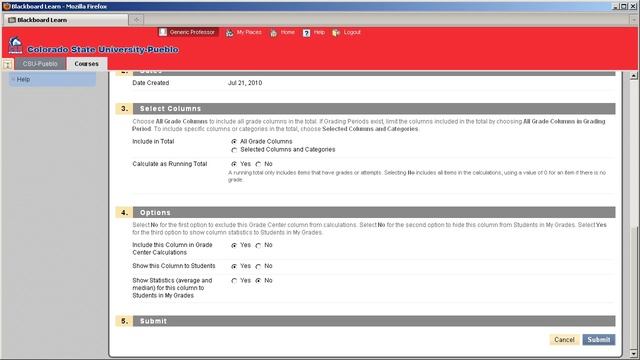The width and height of the screenshot is (640, 360).
Task: Choose No for Show this Column to Students
Action: click(x=258, y=266)
